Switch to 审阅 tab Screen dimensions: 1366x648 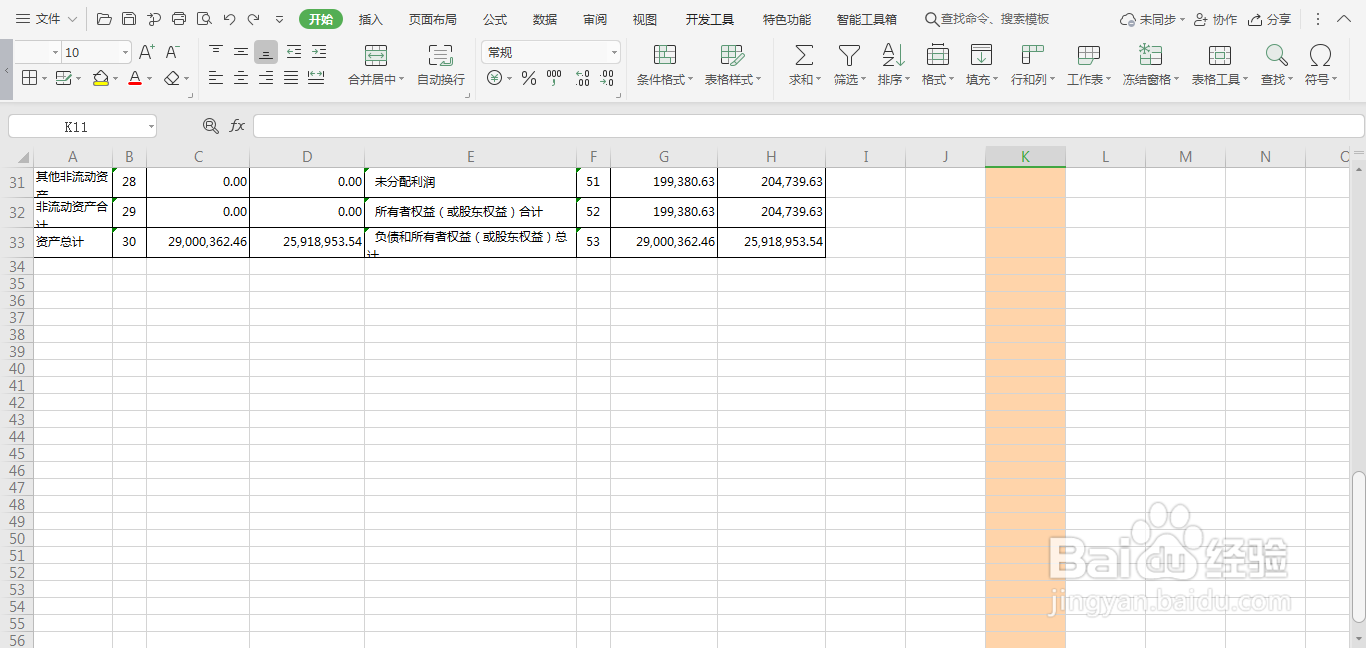coord(595,19)
